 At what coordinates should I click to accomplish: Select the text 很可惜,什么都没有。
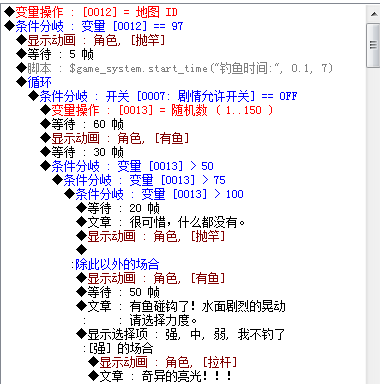click(188, 222)
